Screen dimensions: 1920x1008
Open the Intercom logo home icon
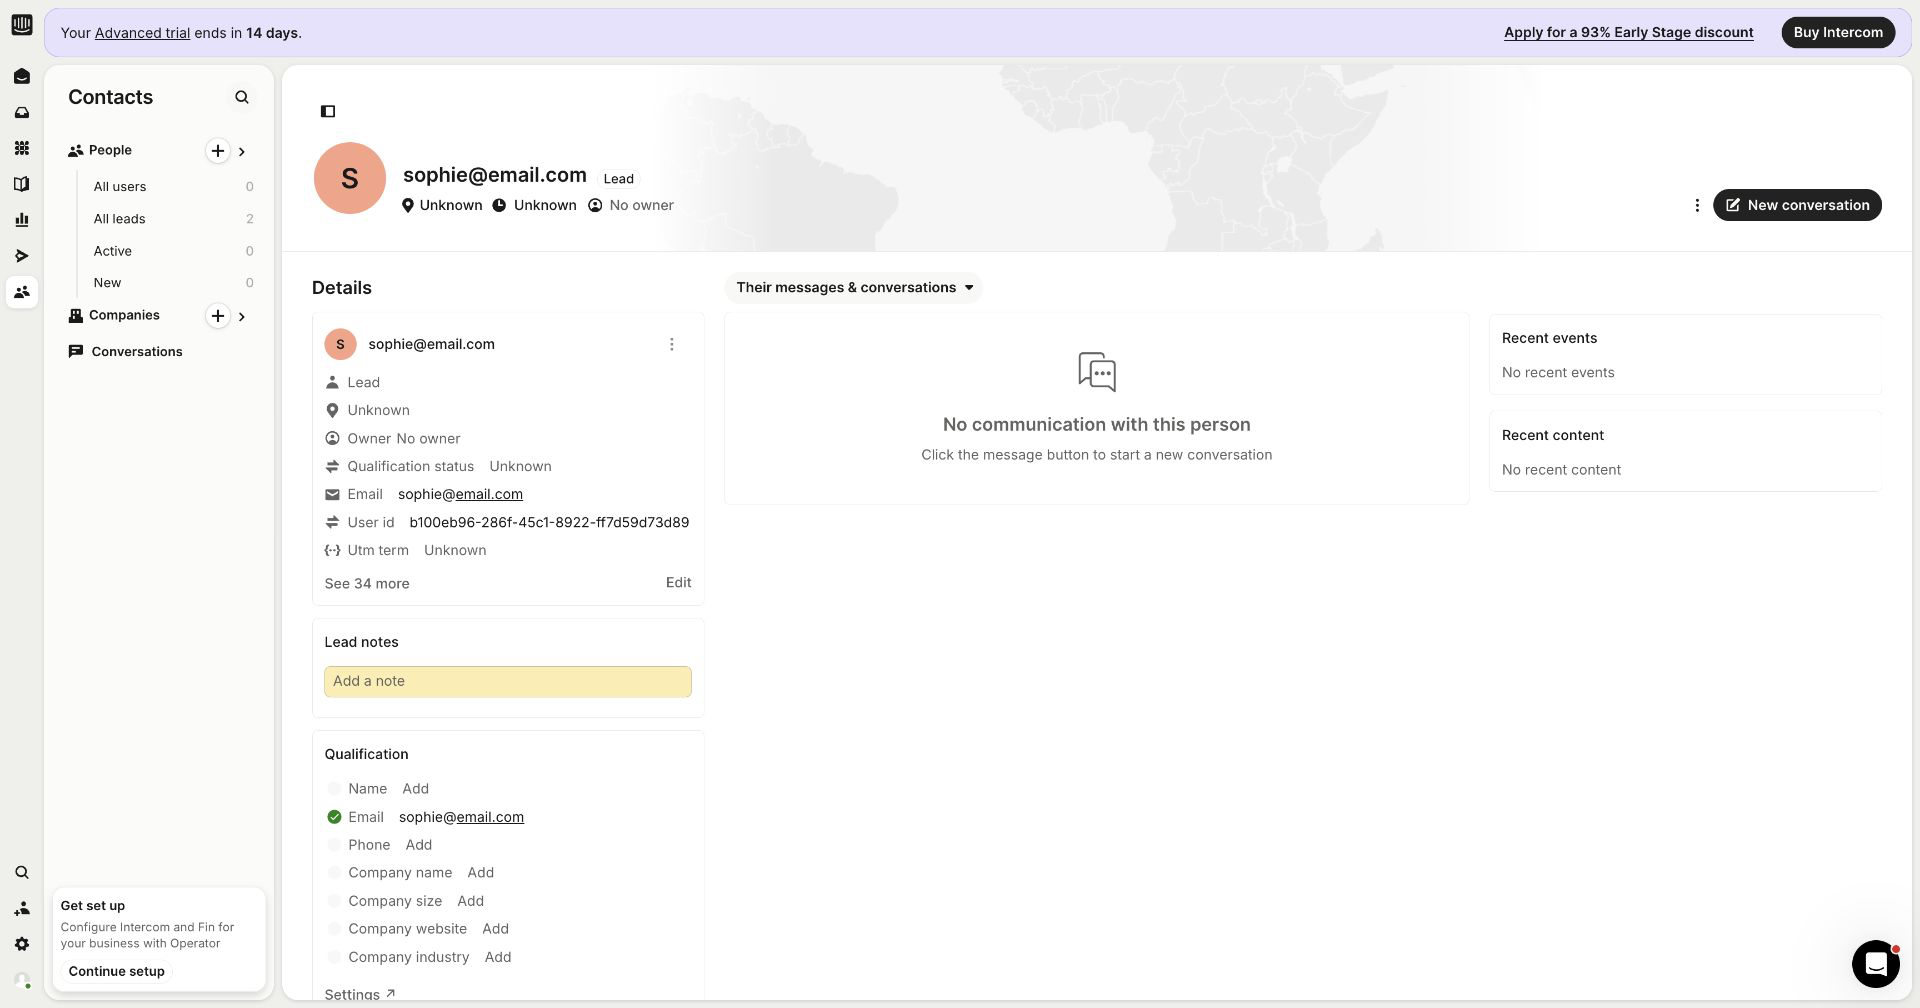[22, 25]
